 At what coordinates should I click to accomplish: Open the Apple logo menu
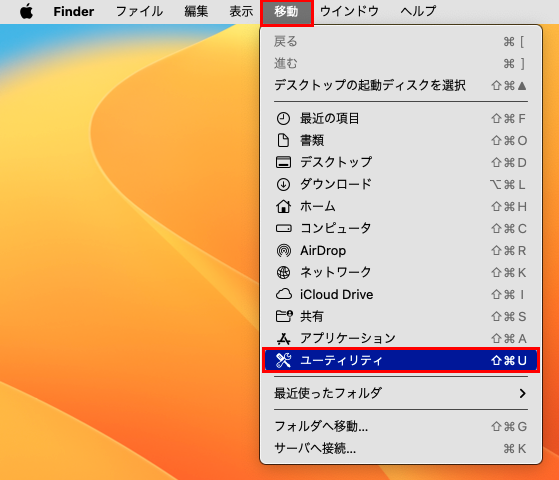click(26, 11)
